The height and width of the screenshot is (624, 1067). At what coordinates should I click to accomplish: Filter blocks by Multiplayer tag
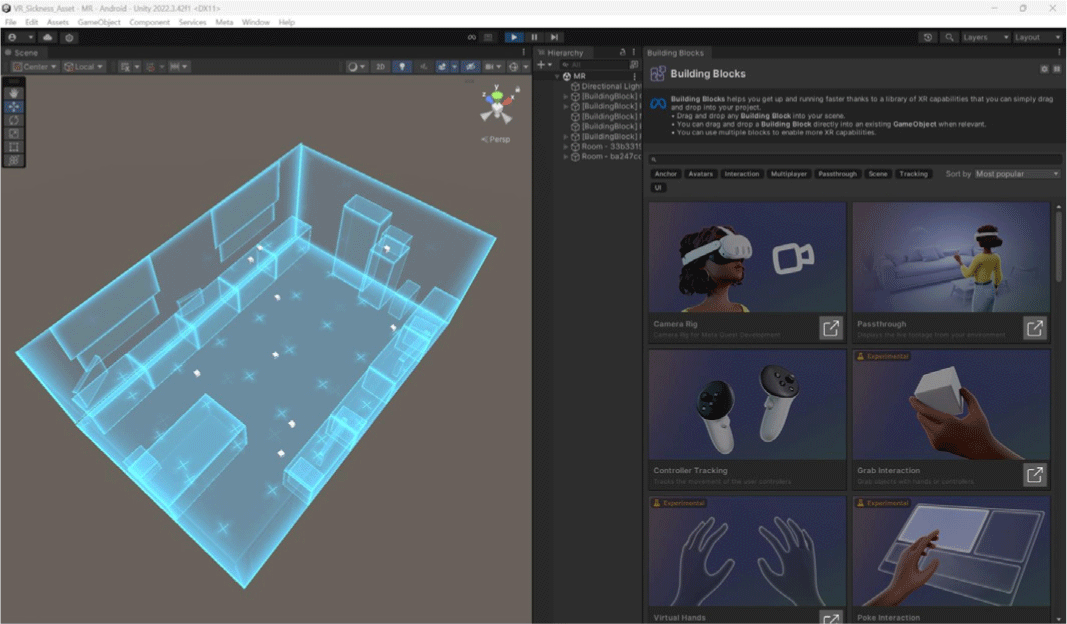coord(789,174)
